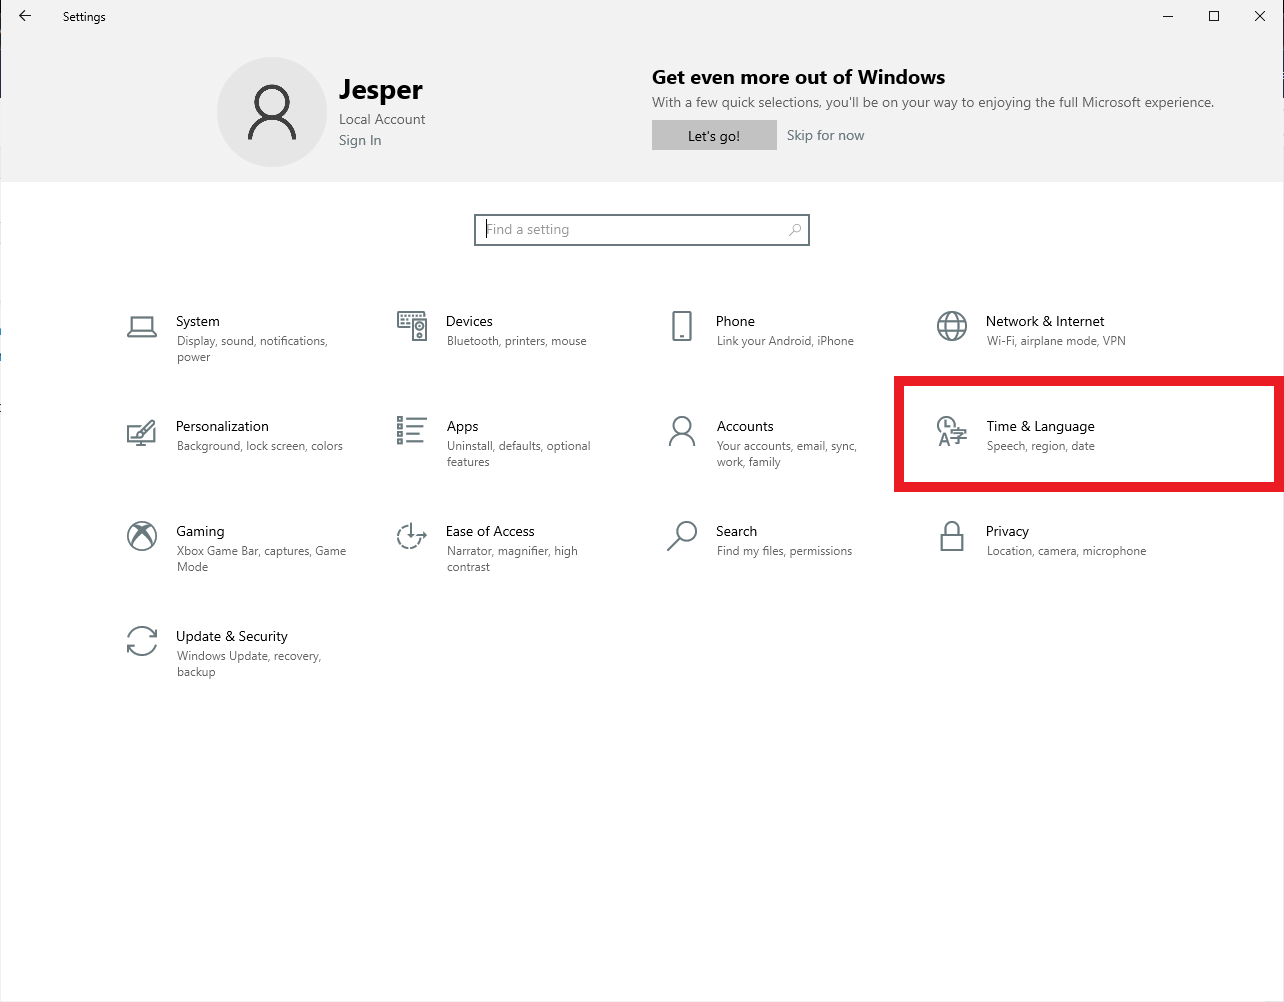
Task: Open the Personalization paintbrush icon
Action: pyautogui.click(x=142, y=432)
